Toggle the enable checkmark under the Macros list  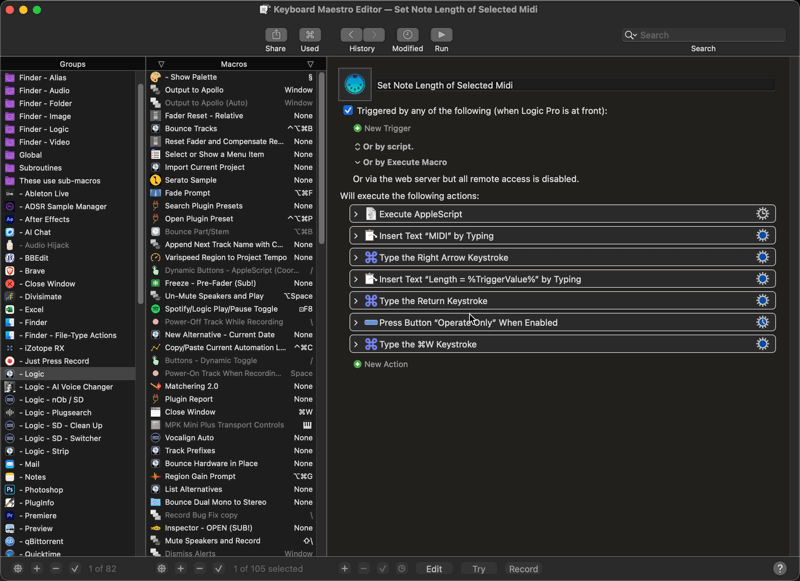tap(218, 568)
